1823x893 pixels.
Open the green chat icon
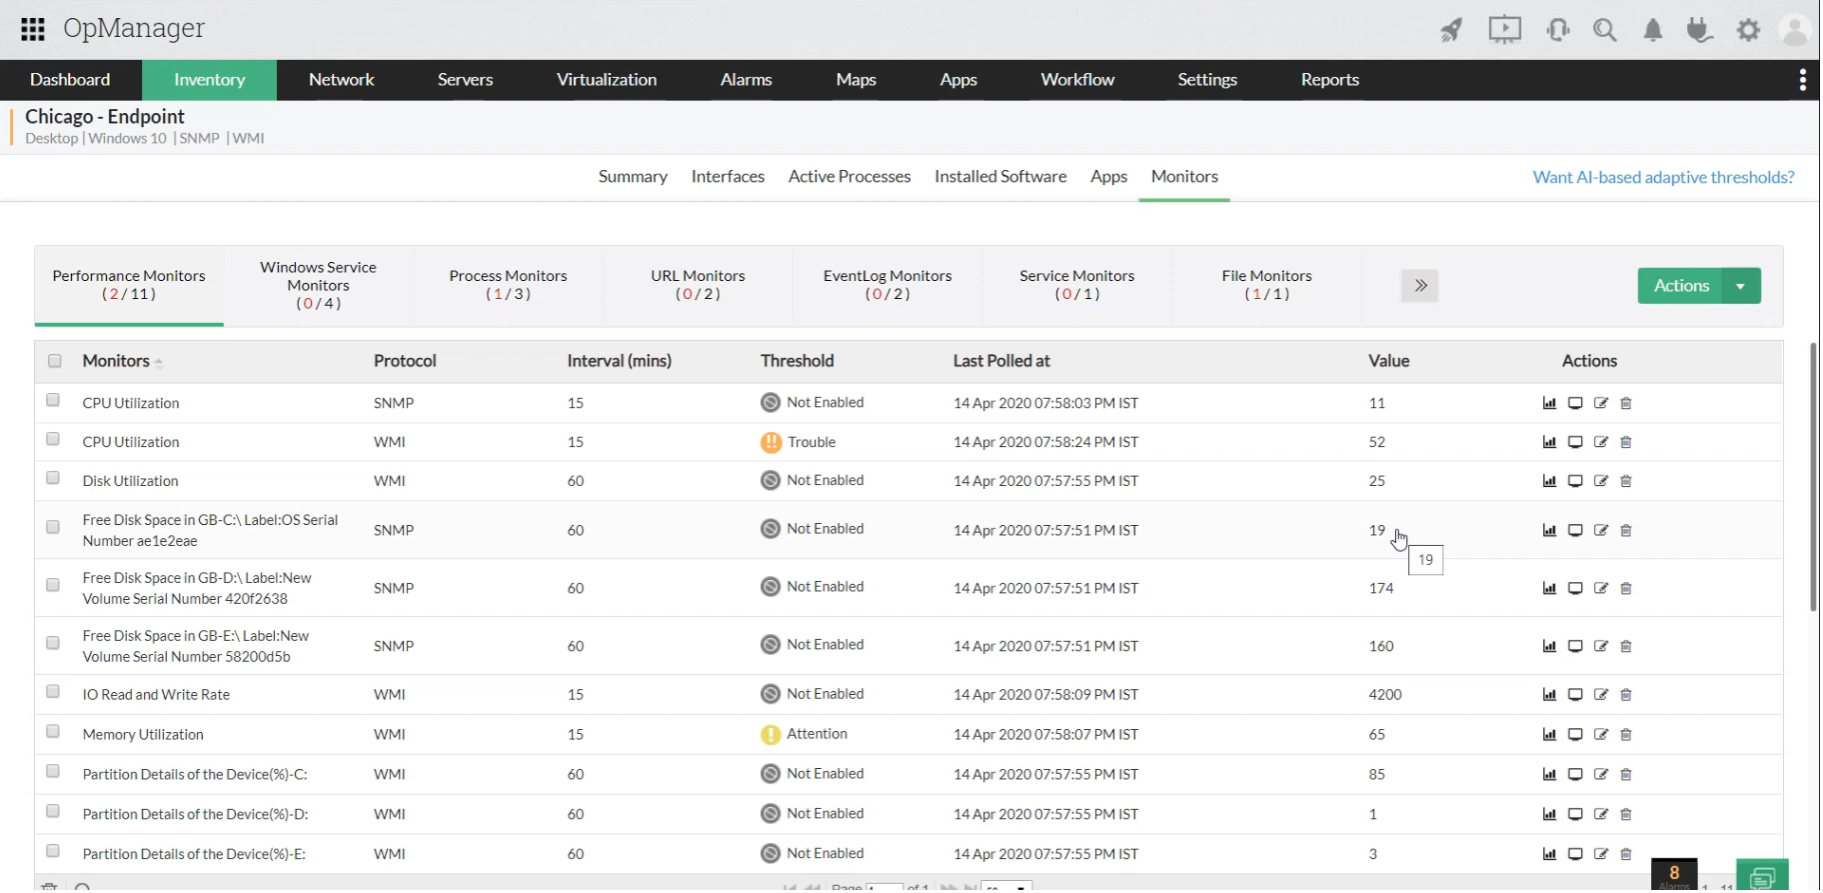[x=1762, y=877]
